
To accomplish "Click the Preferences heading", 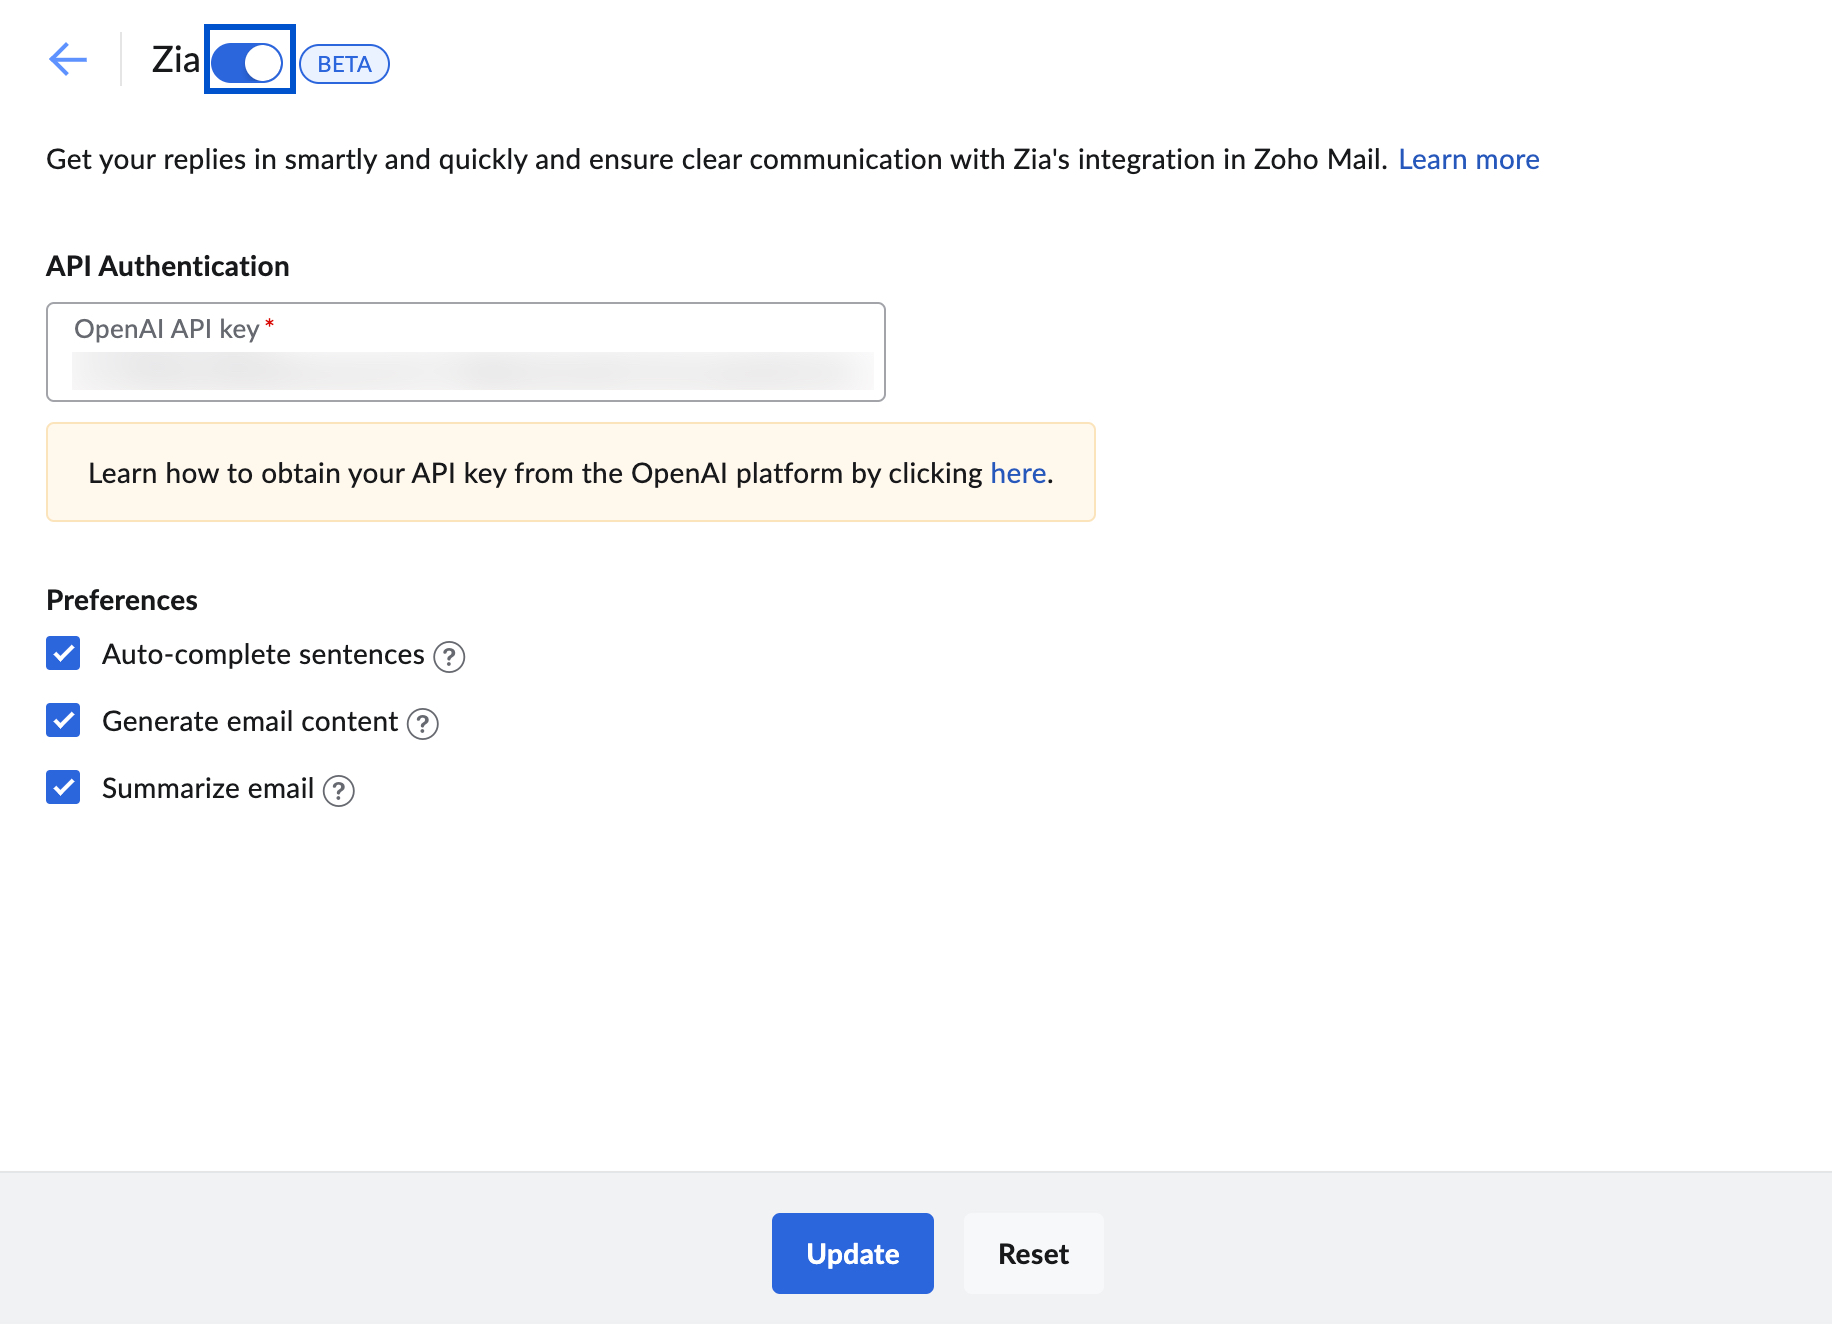I will 122,600.
